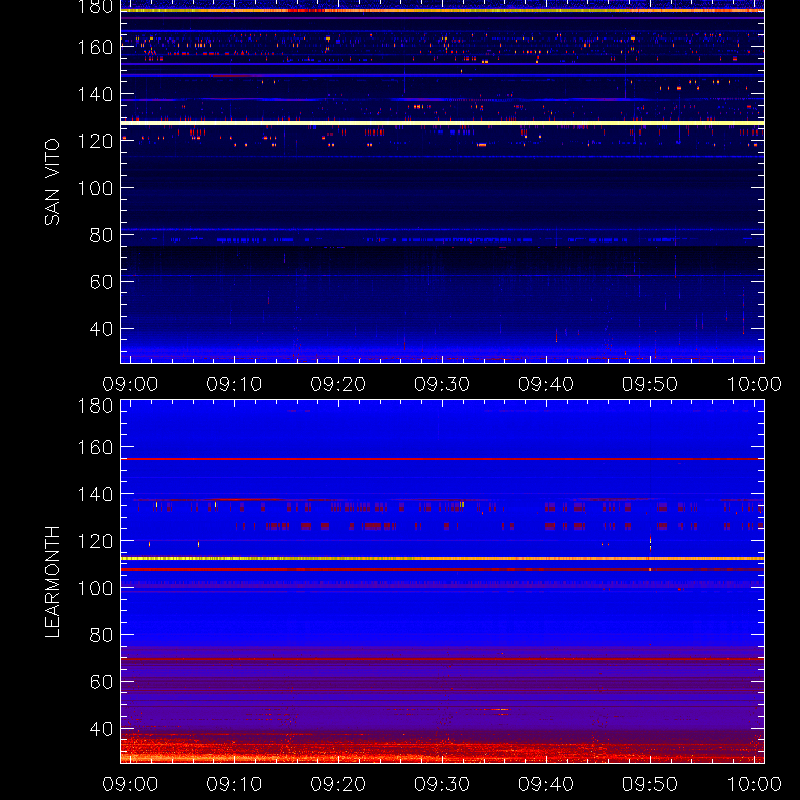Select the 09:00 label under San Vito plot
This screenshot has width=800, height=800.
tap(130, 384)
